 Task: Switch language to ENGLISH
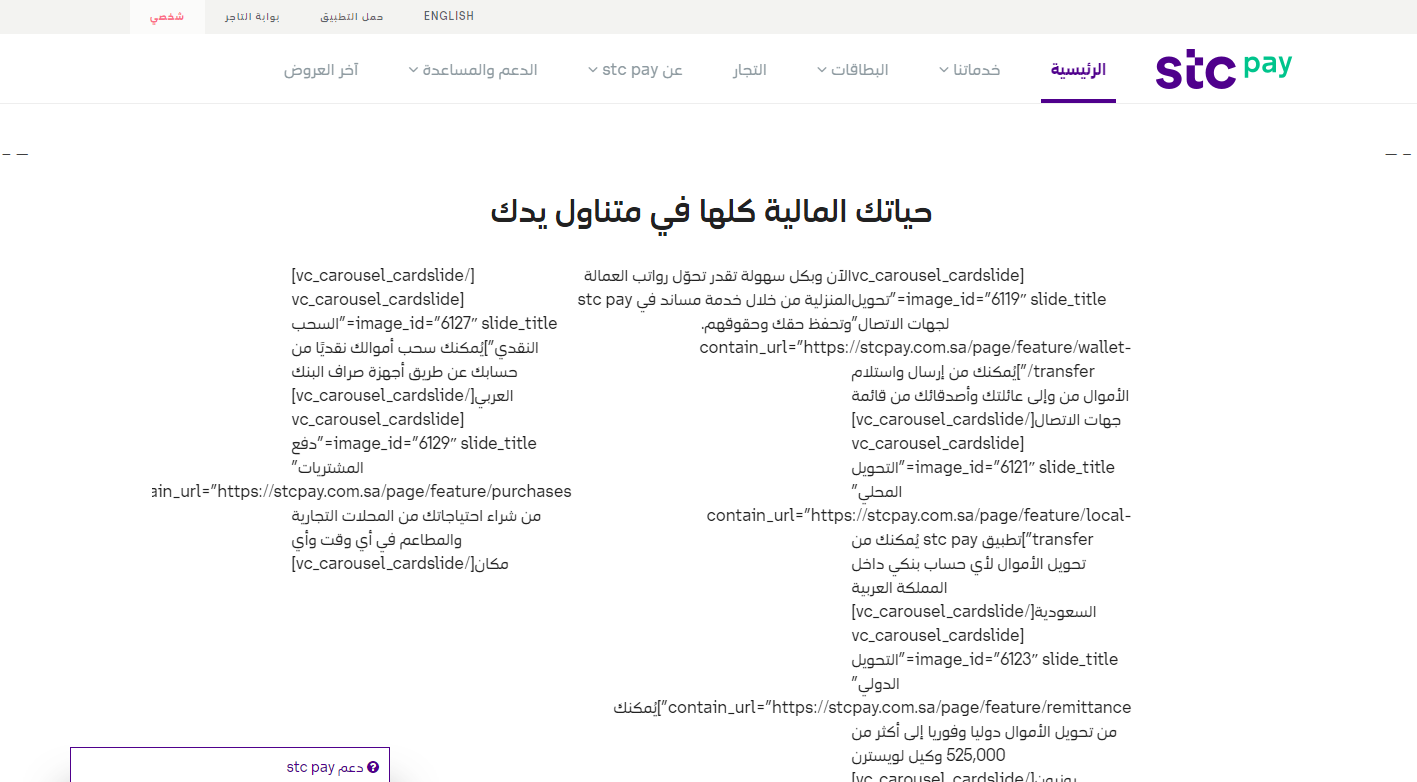click(449, 16)
